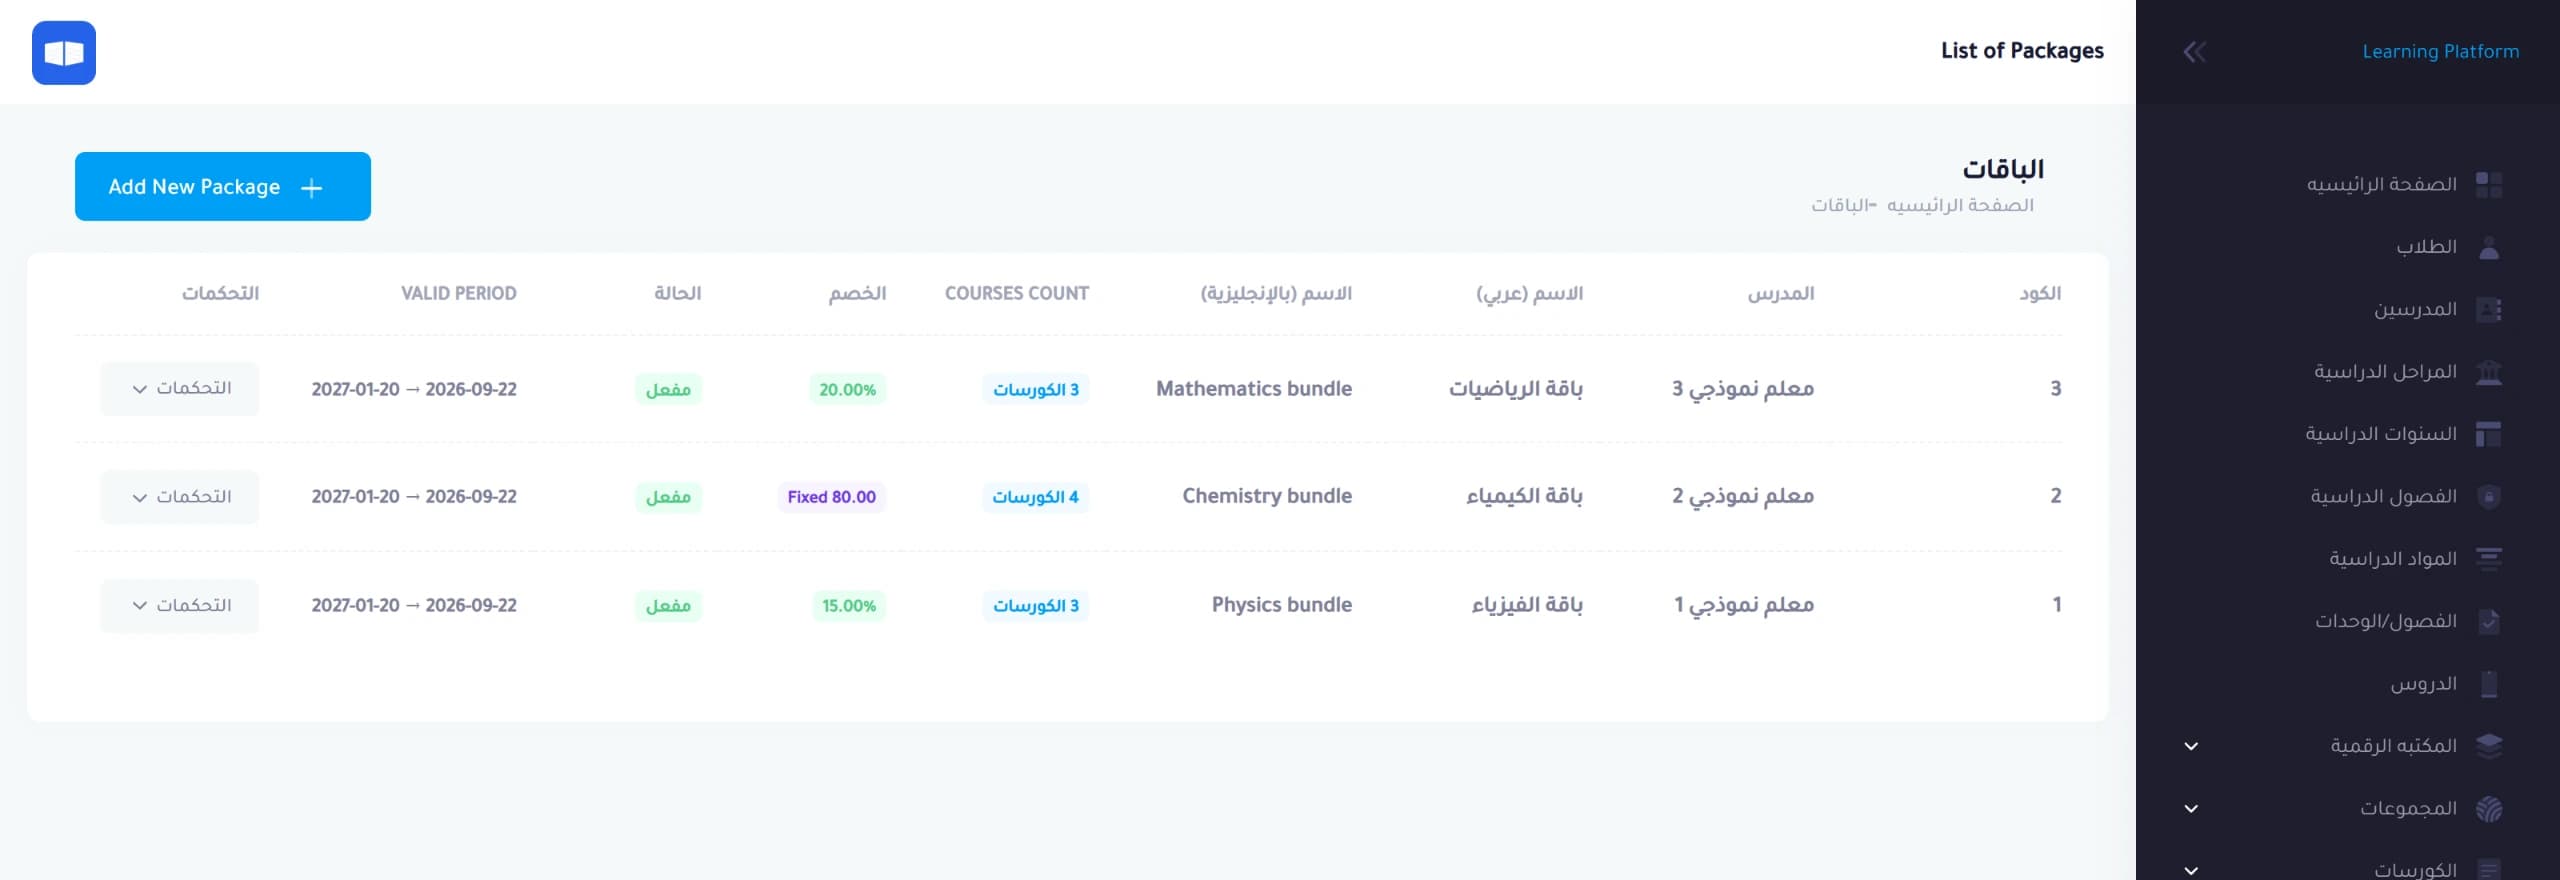The image size is (2560, 880).
Task: Click the groups fingerprint-style icon
Action: pos(2488,809)
